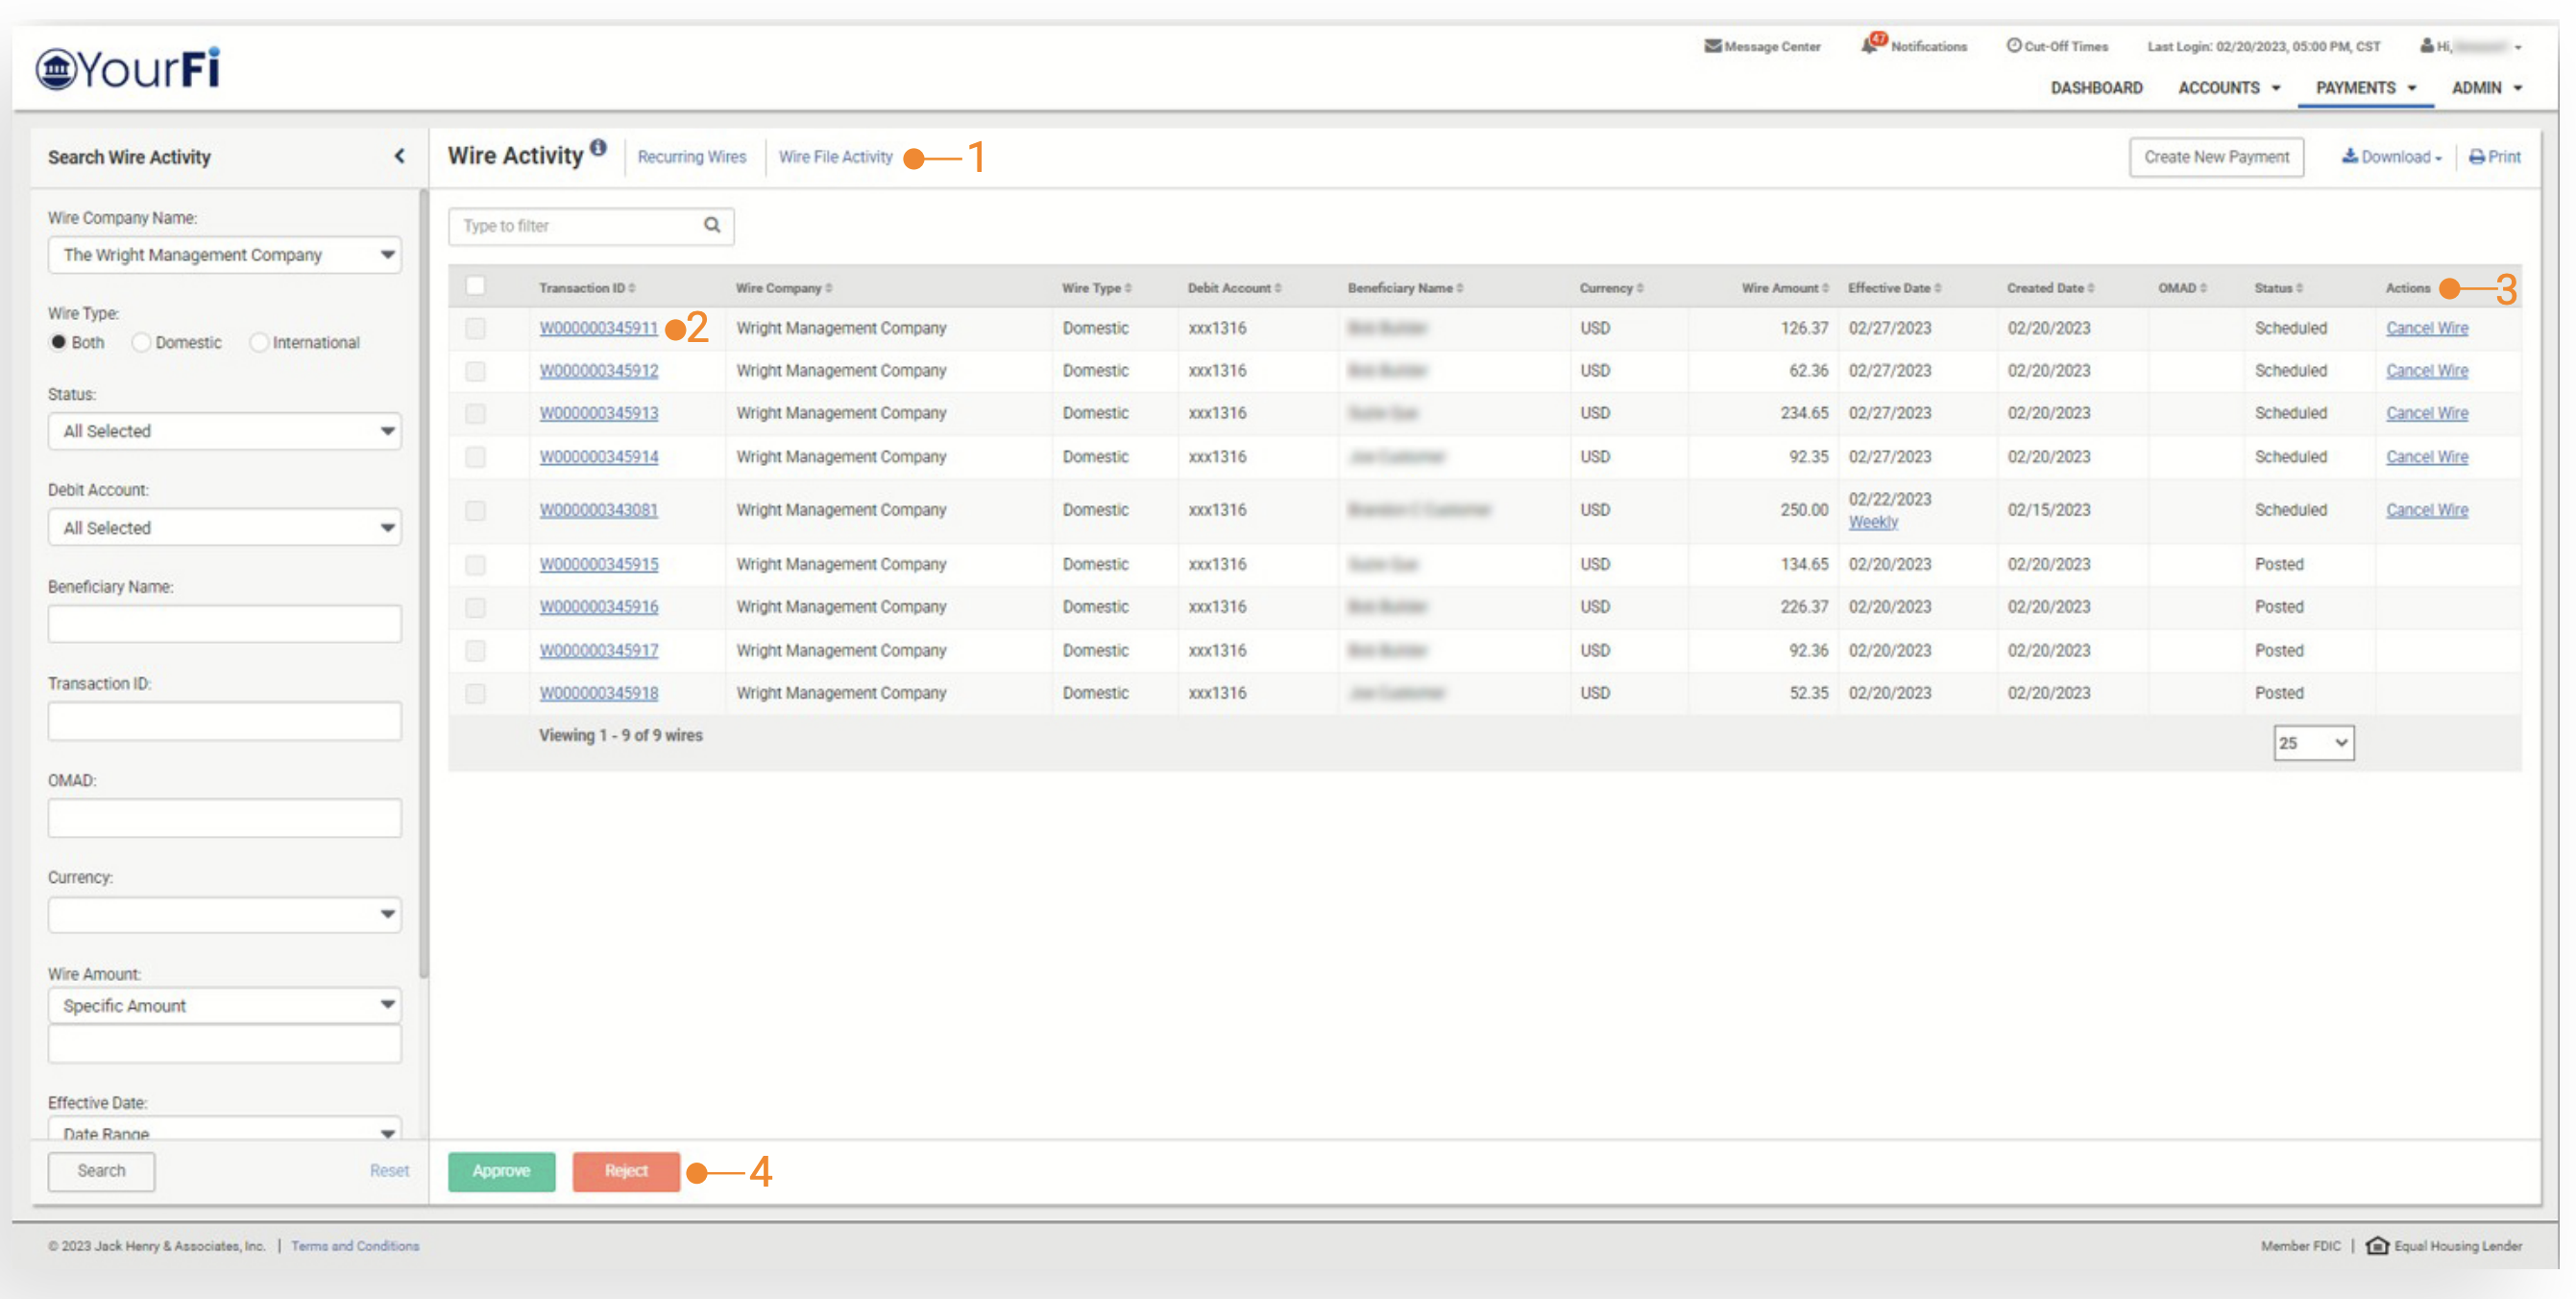Click the Wire Activity info icon

[x=598, y=148]
